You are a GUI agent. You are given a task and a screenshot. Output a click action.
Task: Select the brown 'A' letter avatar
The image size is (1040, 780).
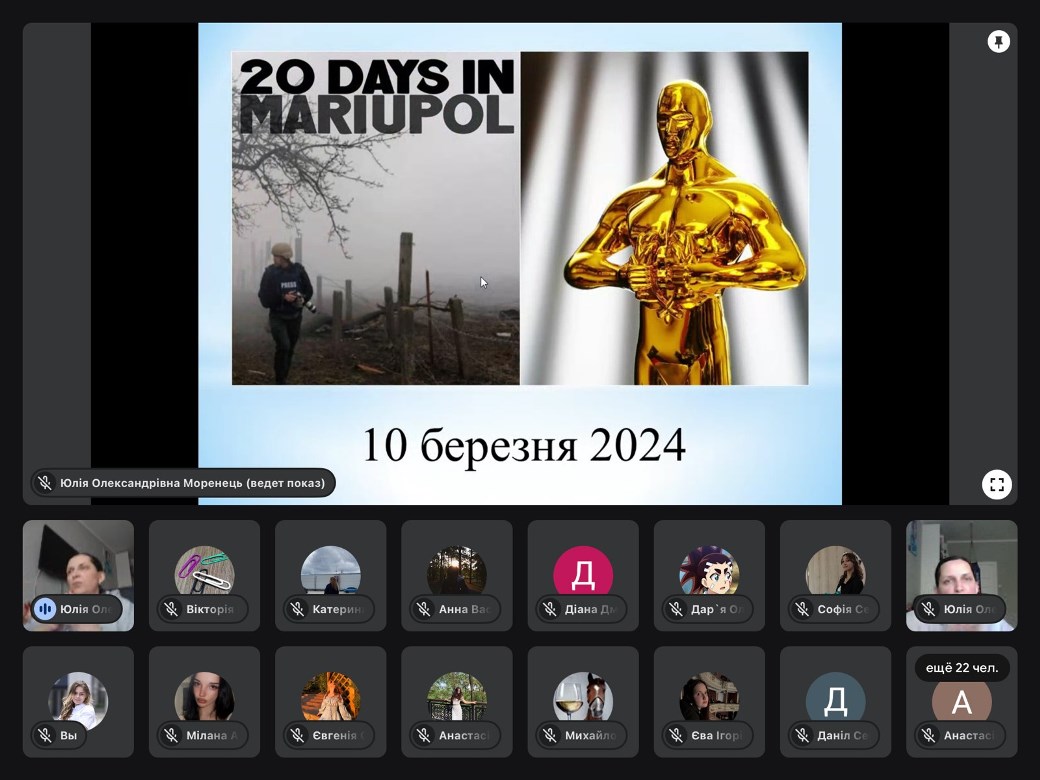962,702
